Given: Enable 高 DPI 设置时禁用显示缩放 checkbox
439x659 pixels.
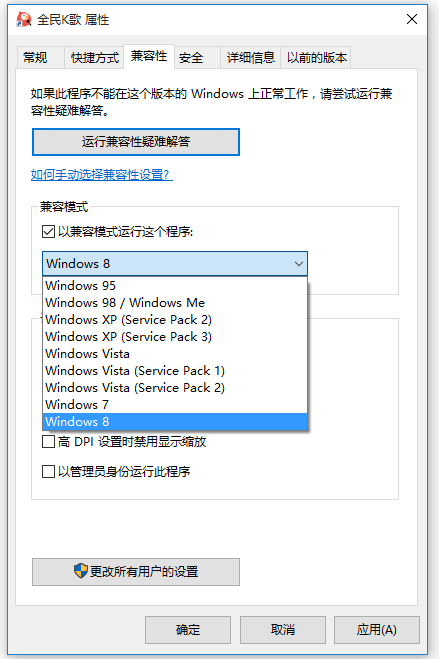Looking at the screenshot, I should pos(48,442).
